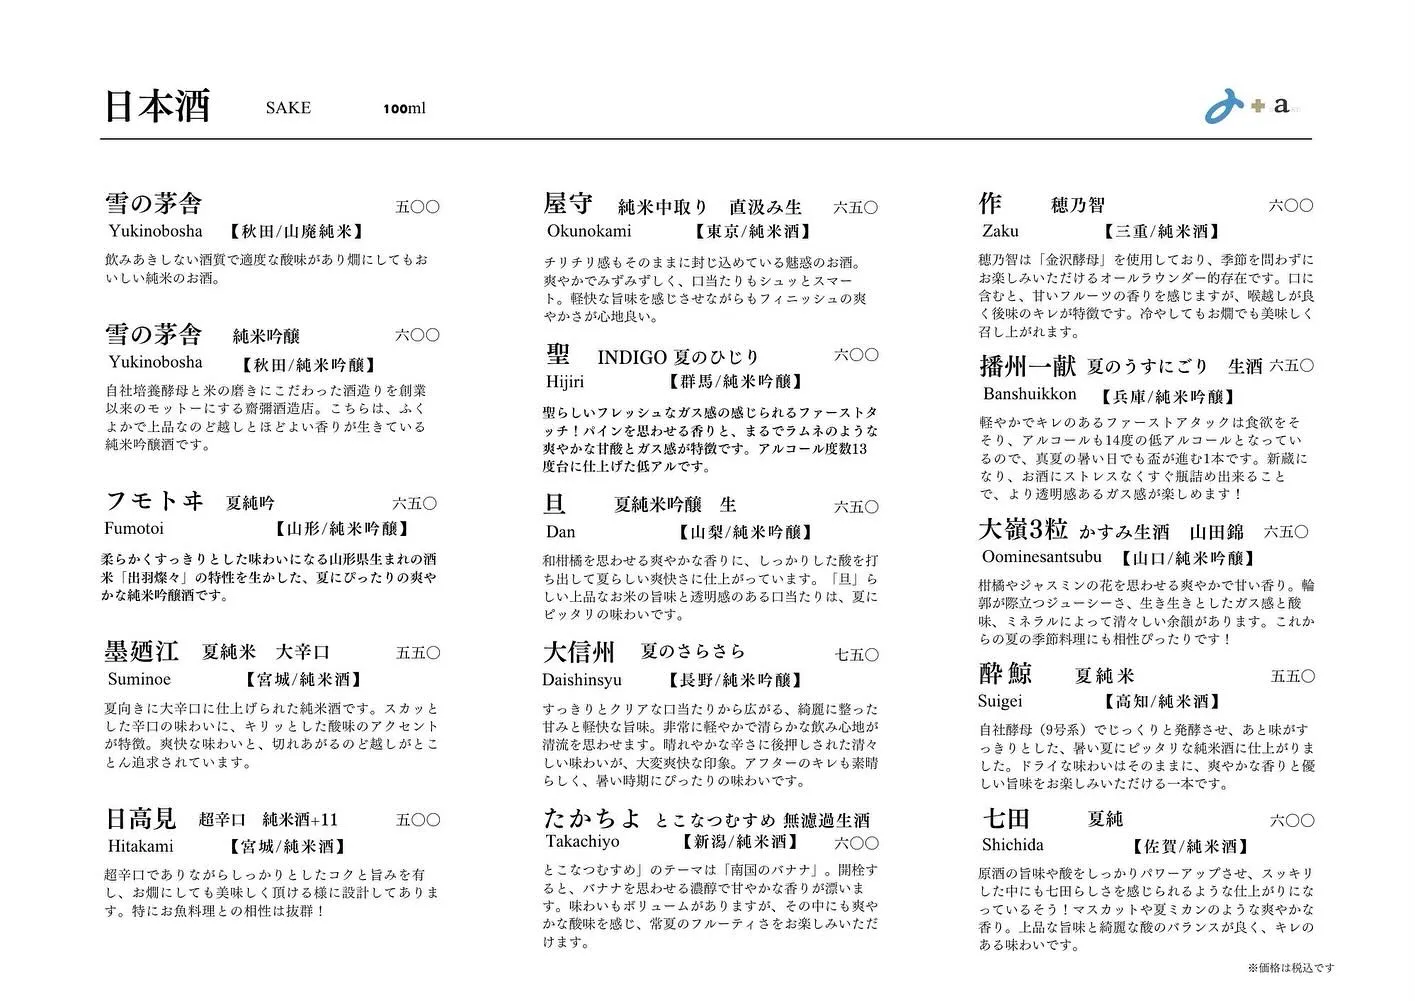Click the 日本酒 header title
This screenshot has width=1415, height=1001.
point(157,105)
